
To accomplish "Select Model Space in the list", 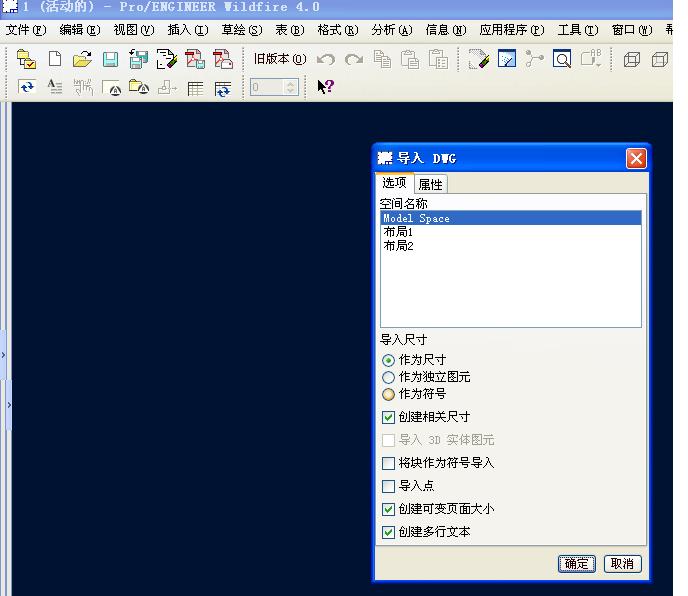I will click(x=511, y=218).
